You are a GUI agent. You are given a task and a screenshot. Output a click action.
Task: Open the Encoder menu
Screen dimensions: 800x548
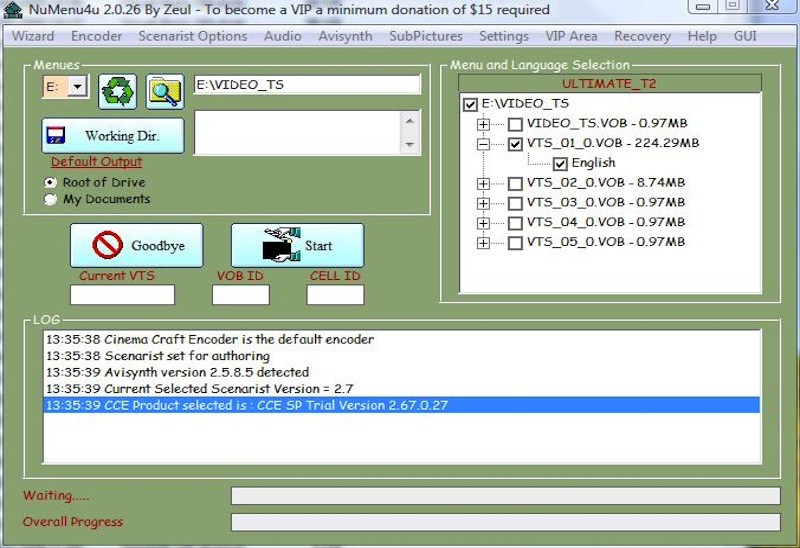96,36
